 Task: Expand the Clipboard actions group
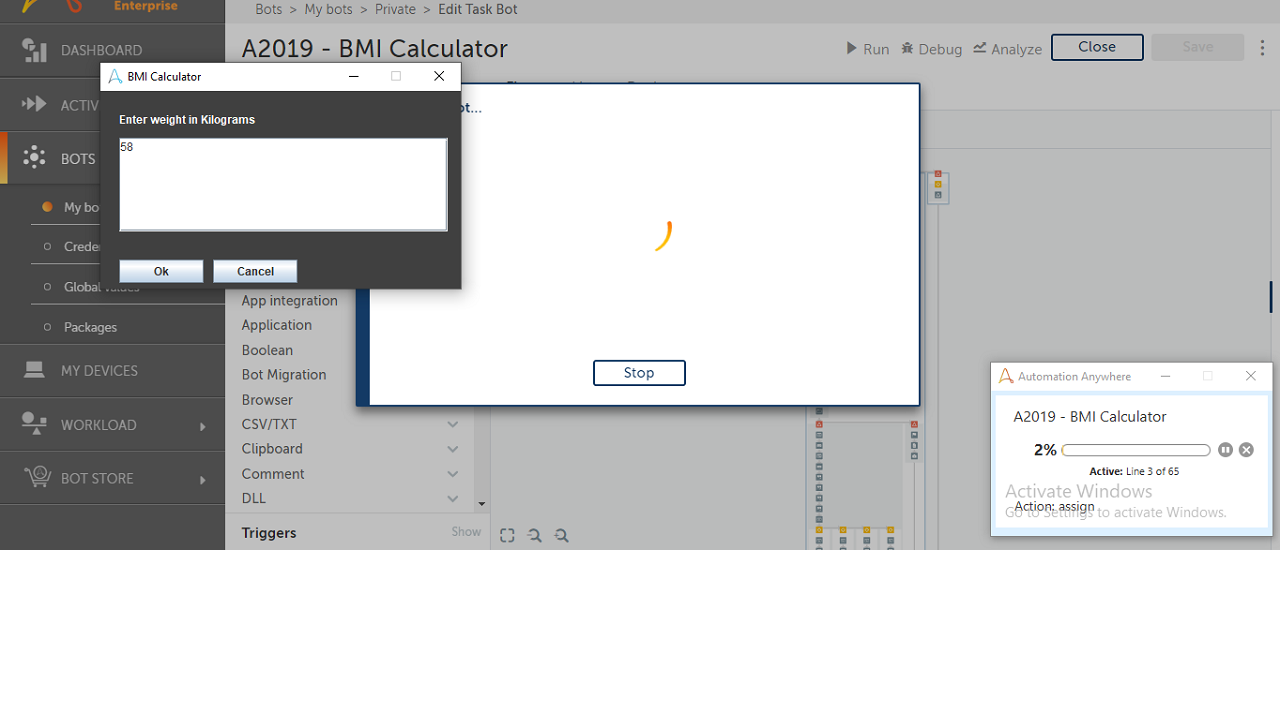coord(453,449)
